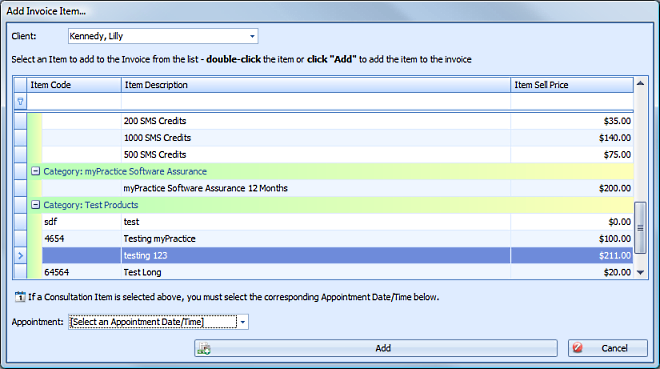This screenshot has height=369, width=660.
Task: Click the filter funnel icon in grid
Action: (20, 101)
